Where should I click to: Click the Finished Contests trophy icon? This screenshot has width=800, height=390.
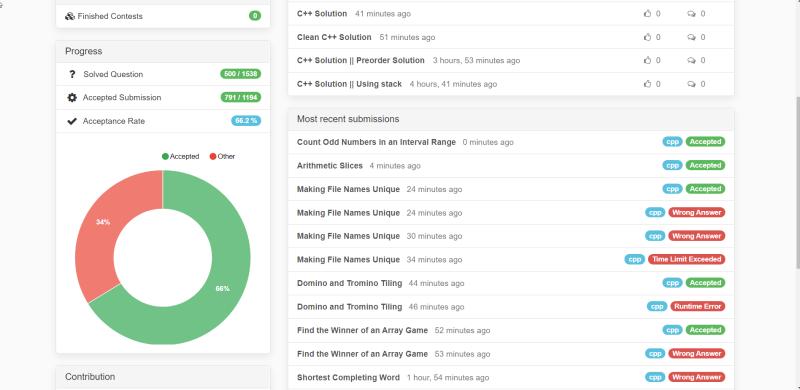coord(70,16)
